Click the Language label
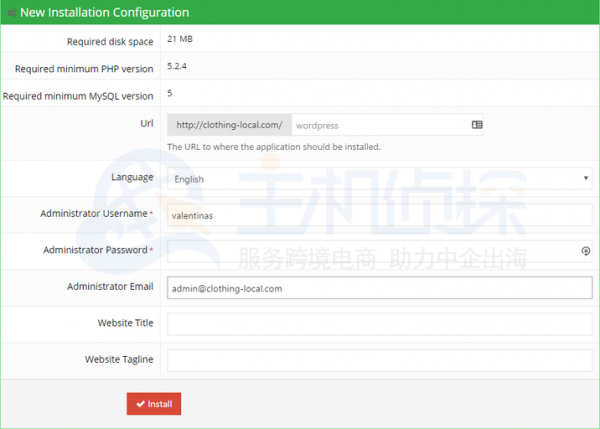The height and width of the screenshot is (429, 600). pos(132,177)
